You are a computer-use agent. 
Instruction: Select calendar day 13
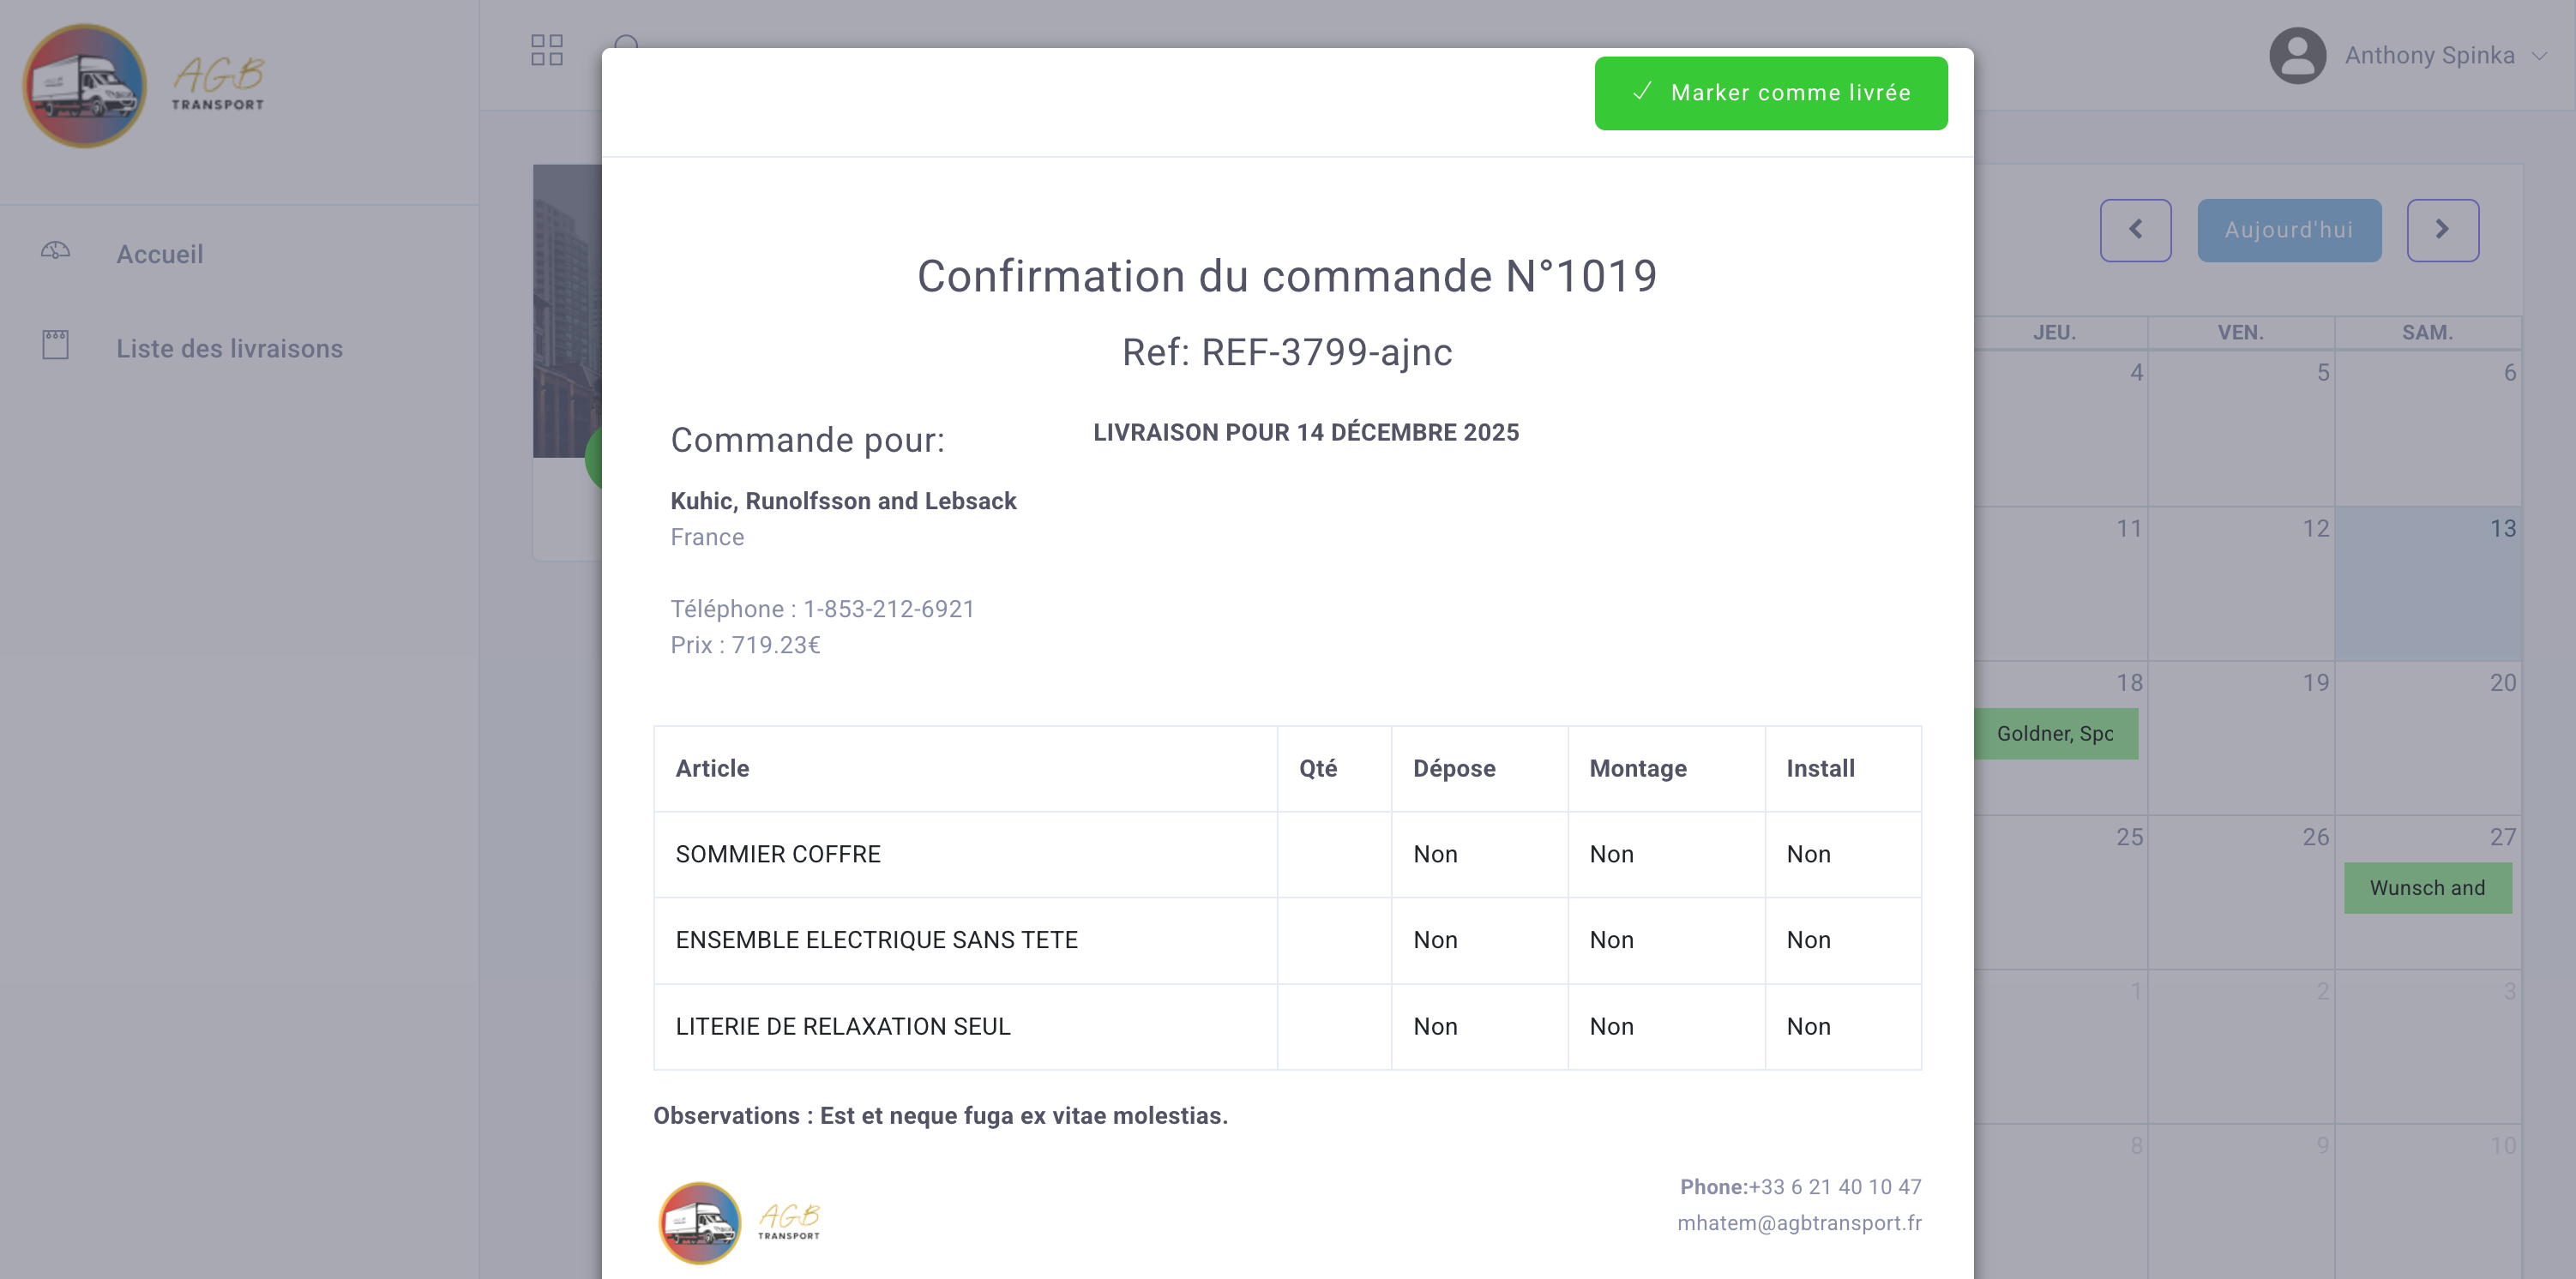click(x=2428, y=584)
